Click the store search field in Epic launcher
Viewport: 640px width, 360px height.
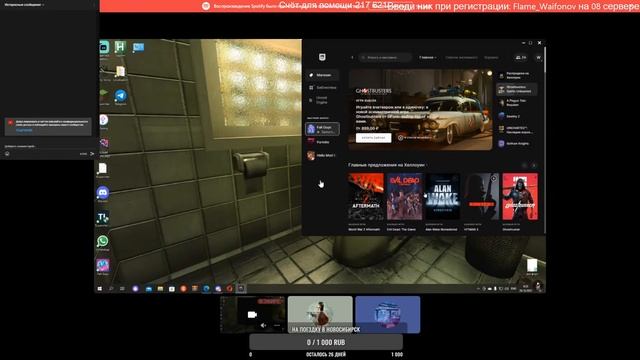385,58
